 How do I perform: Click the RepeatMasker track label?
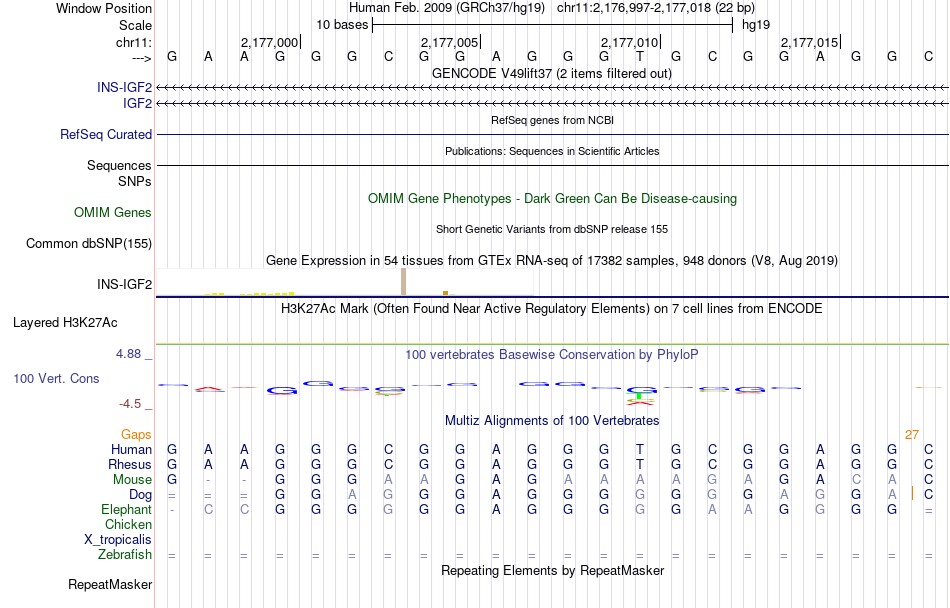(110, 584)
